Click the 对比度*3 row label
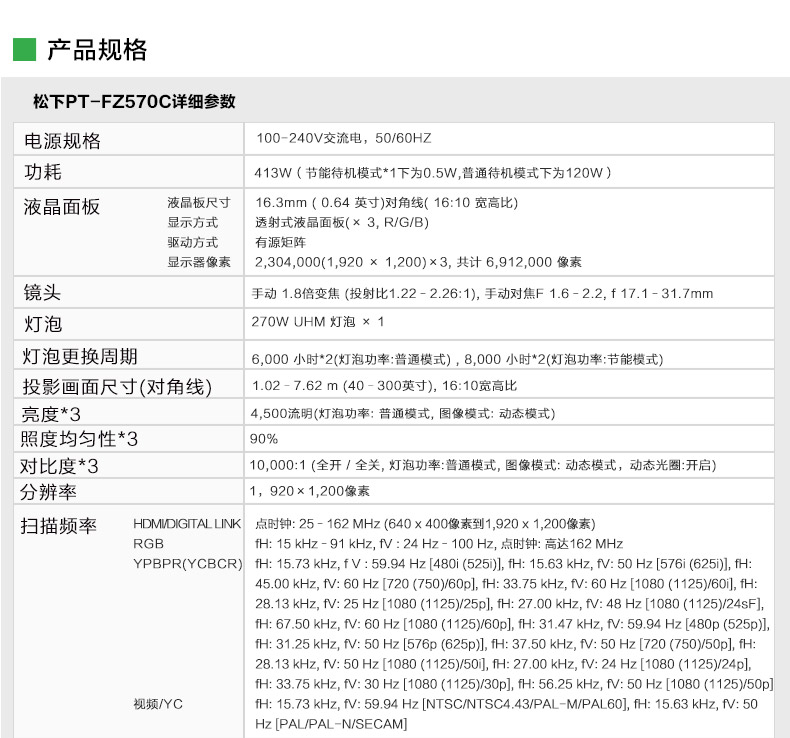Viewport: 790px width, 738px height. tap(59, 466)
